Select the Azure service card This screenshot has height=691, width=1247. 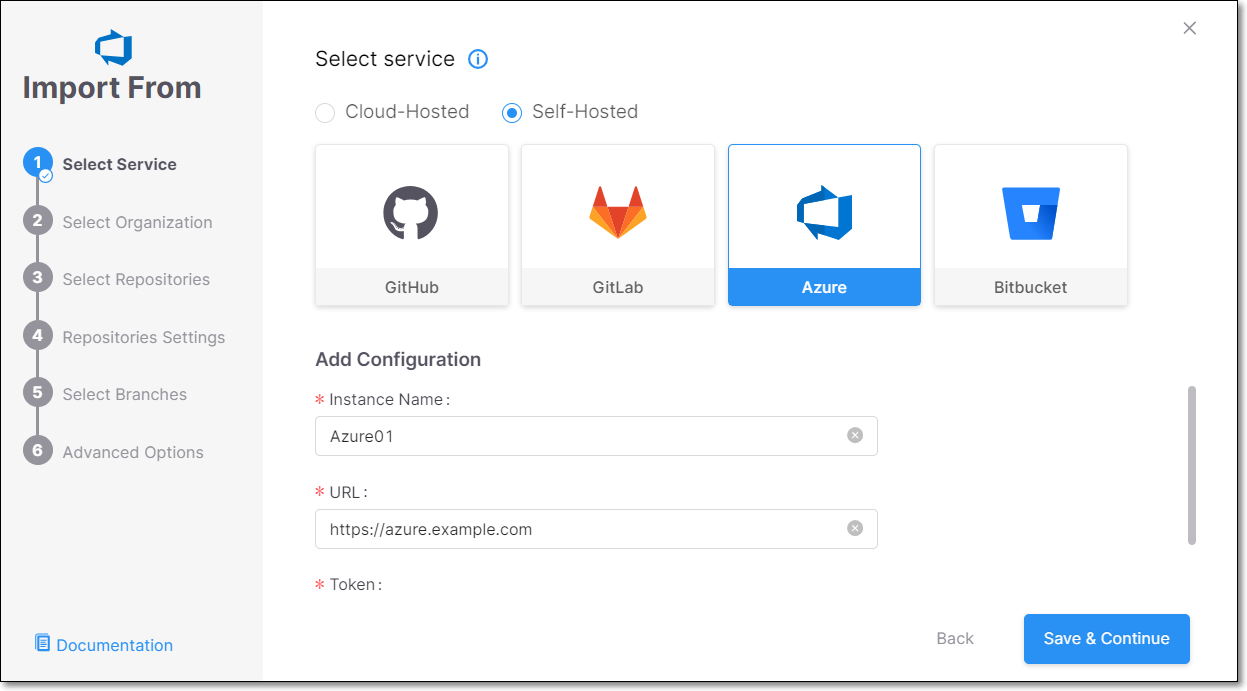pos(824,225)
